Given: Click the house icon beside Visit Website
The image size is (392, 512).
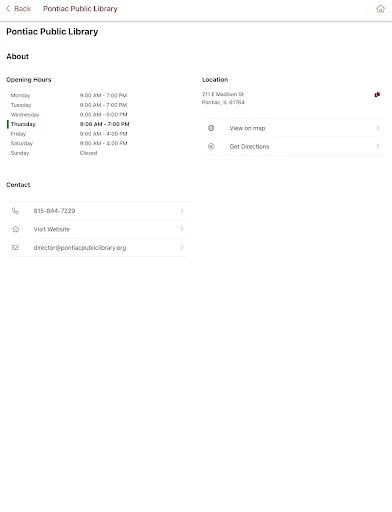Looking at the screenshot, I should [15, 229].
